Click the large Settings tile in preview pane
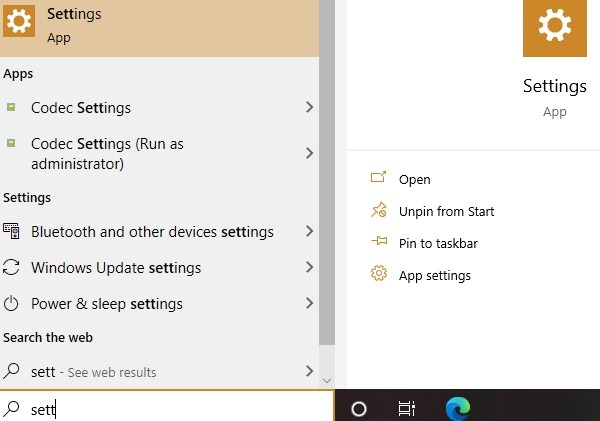 555,28
